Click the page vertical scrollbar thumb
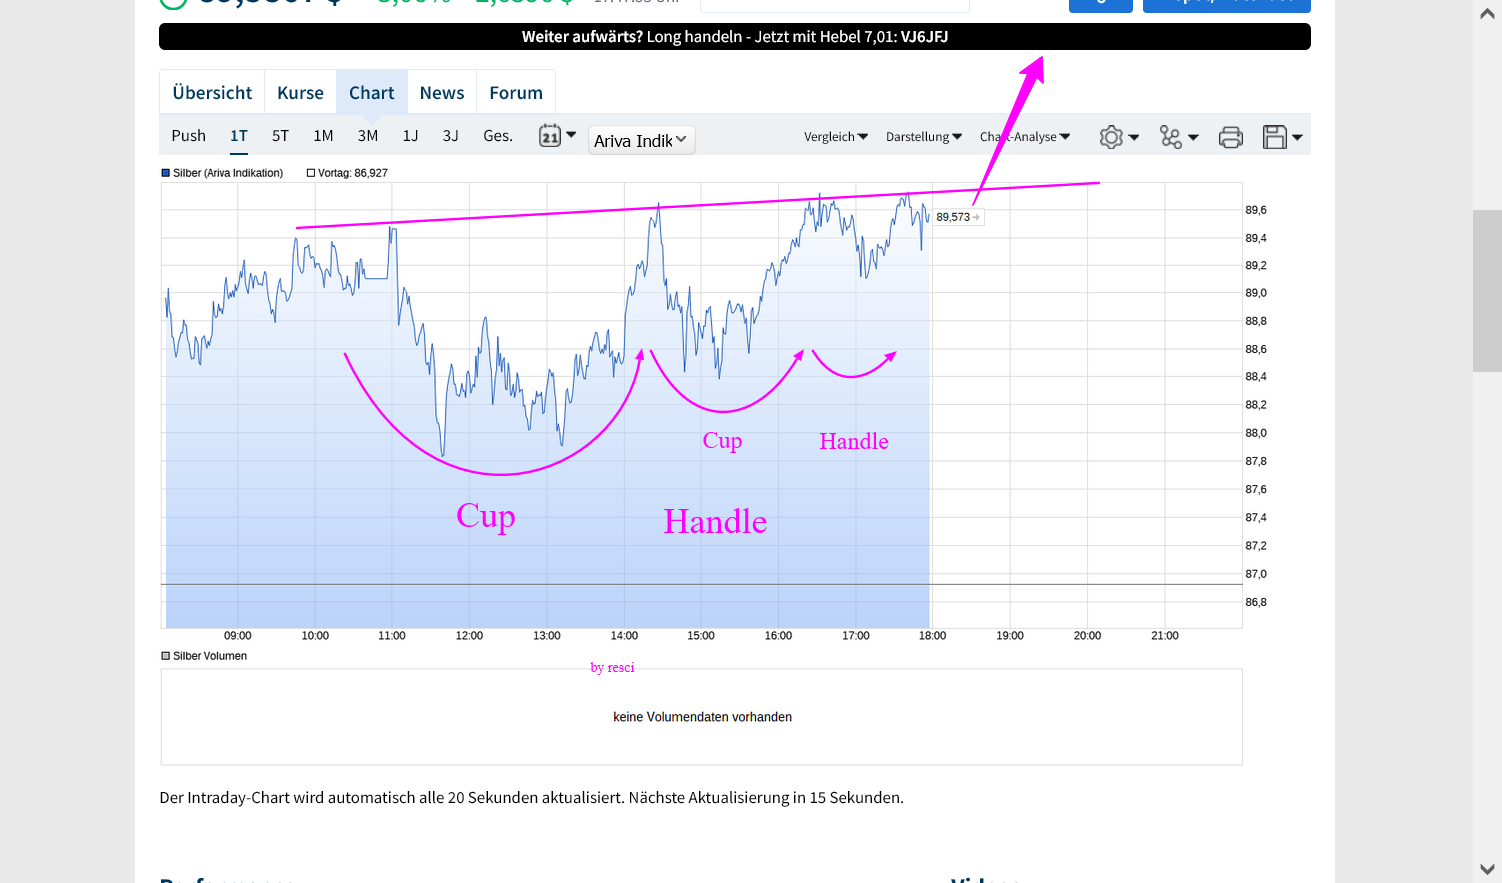 click(1487, 290)
